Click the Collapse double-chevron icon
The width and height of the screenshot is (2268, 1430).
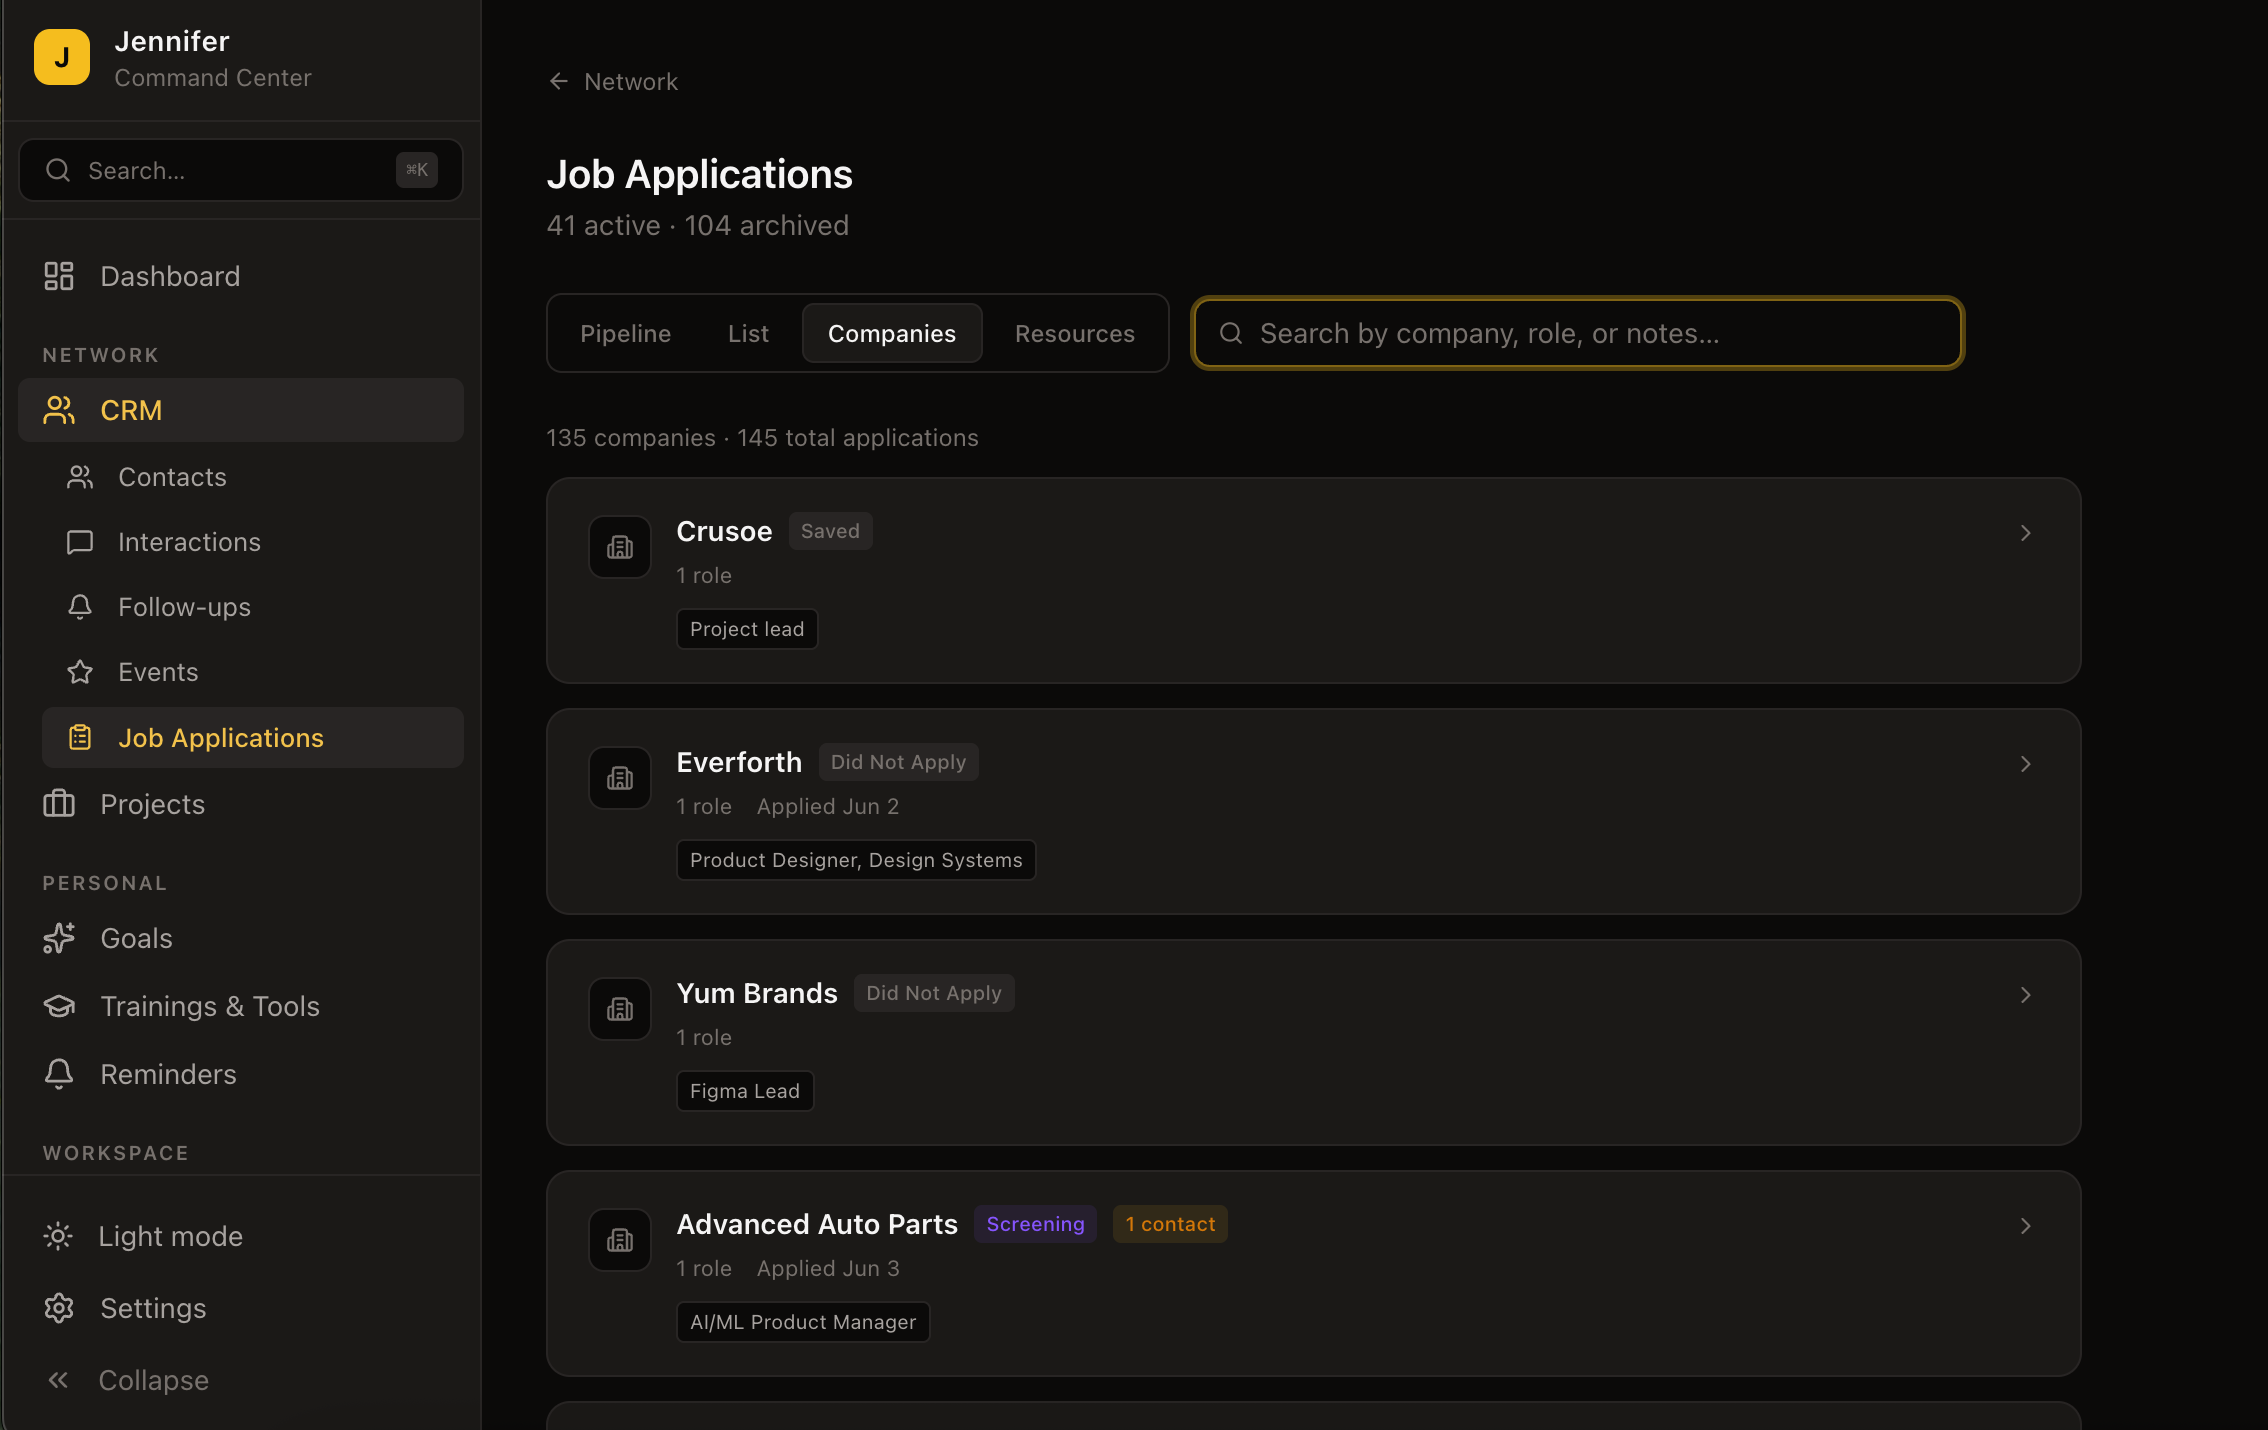click(58, 1380)
